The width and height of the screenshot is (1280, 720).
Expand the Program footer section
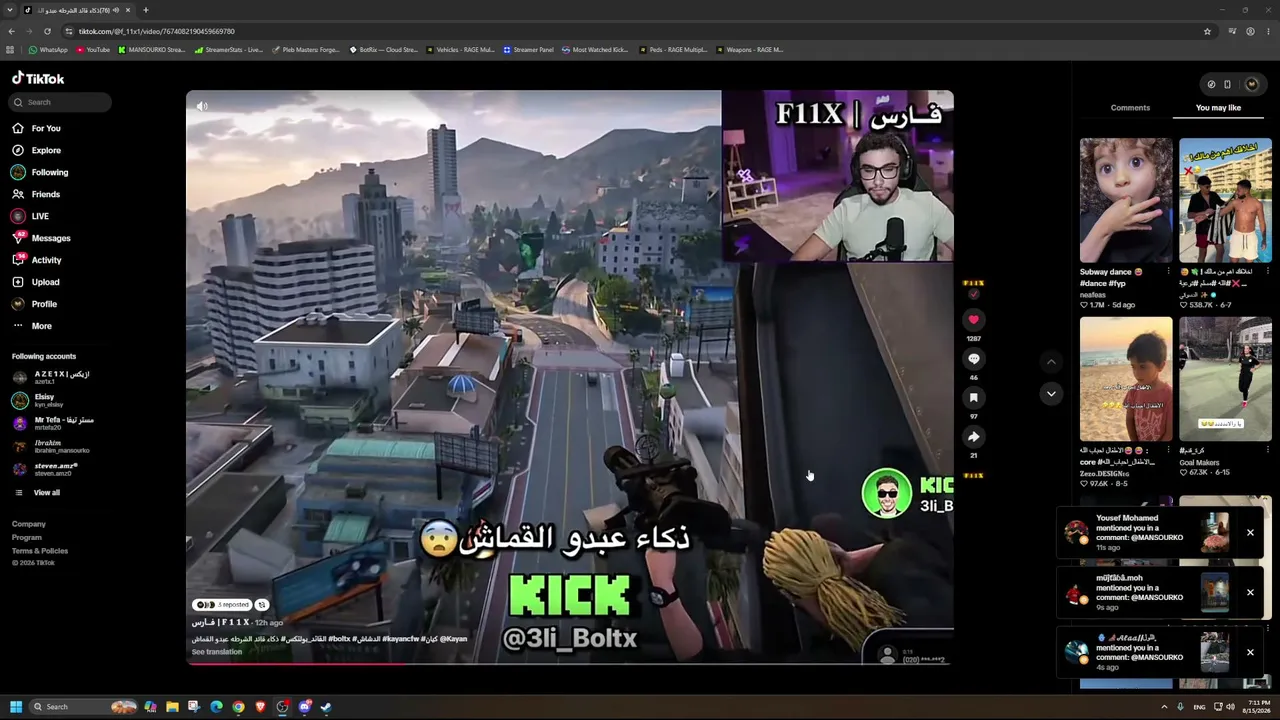27,537
